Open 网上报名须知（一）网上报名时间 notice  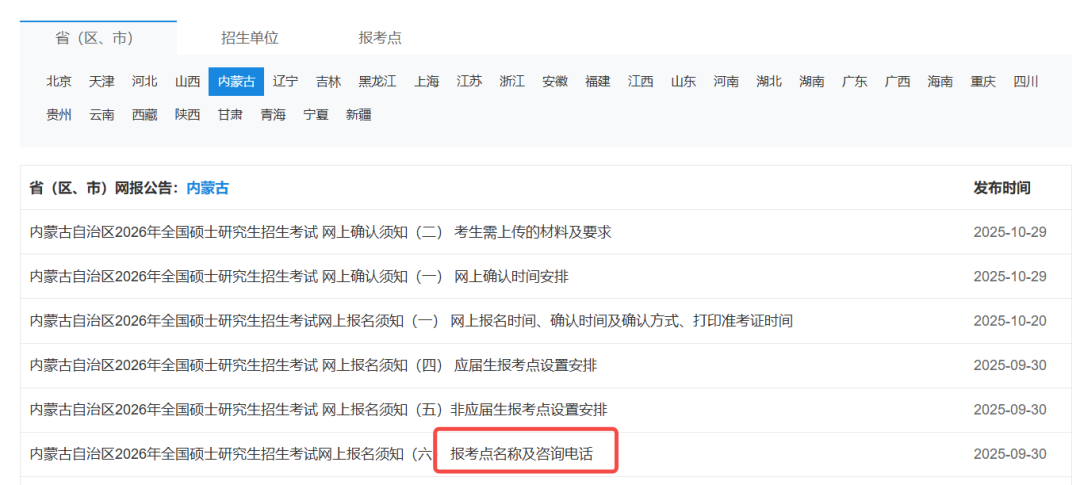click(x=410, y=321)
